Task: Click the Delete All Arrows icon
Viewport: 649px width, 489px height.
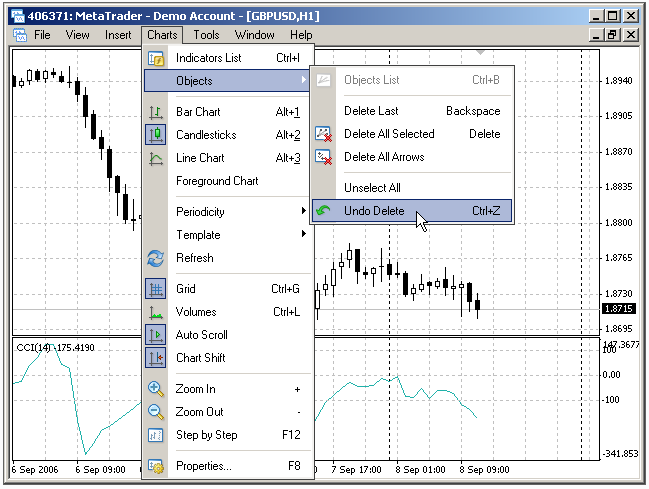Action: click(x=323, y=157)
